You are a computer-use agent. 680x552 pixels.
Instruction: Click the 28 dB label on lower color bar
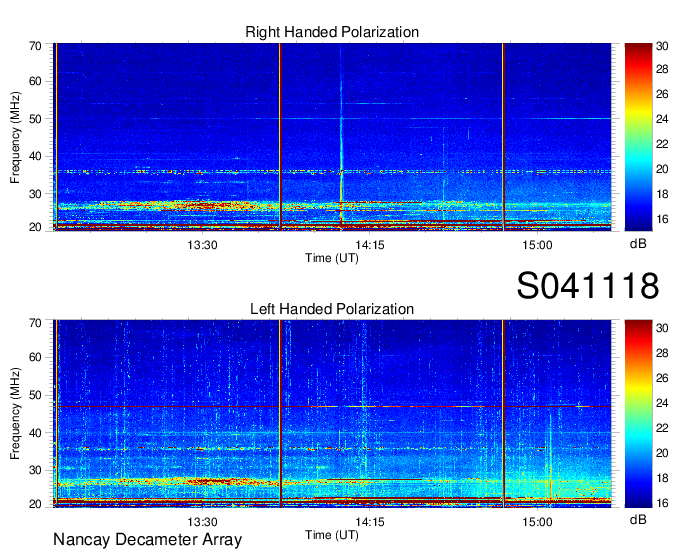pyautogui.click(x=662, y=353)
